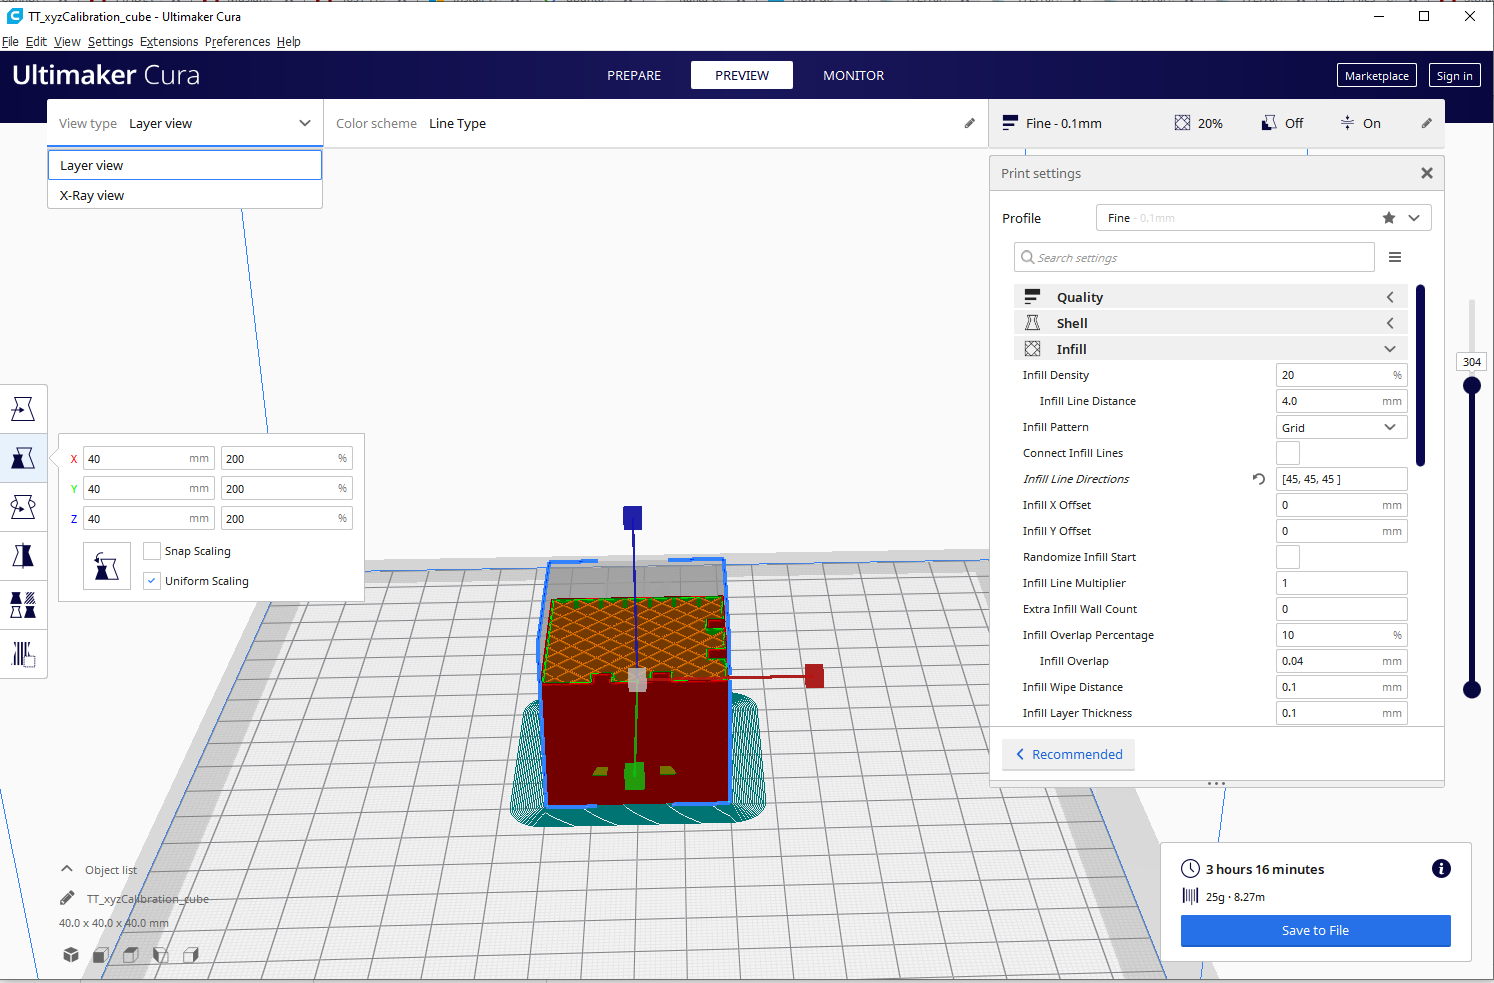Switch to the MONITOR stage

[853, 75]
